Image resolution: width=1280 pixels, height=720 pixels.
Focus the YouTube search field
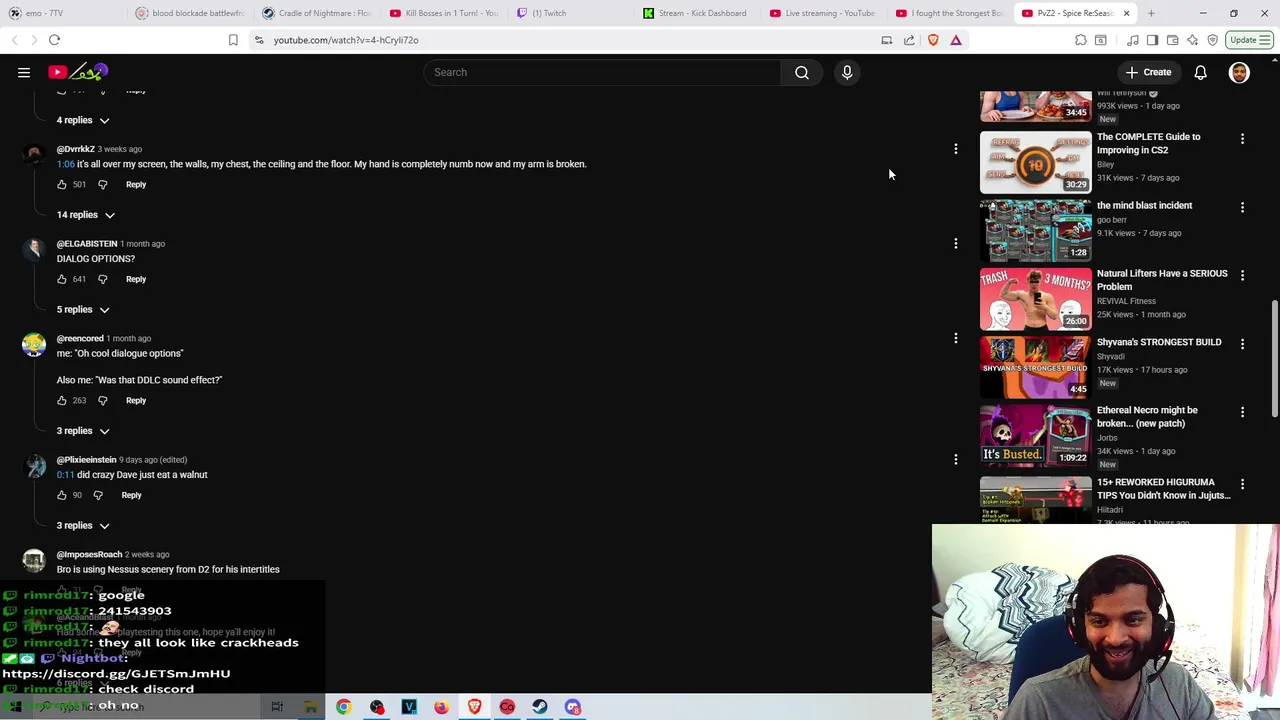click(602, 72)
